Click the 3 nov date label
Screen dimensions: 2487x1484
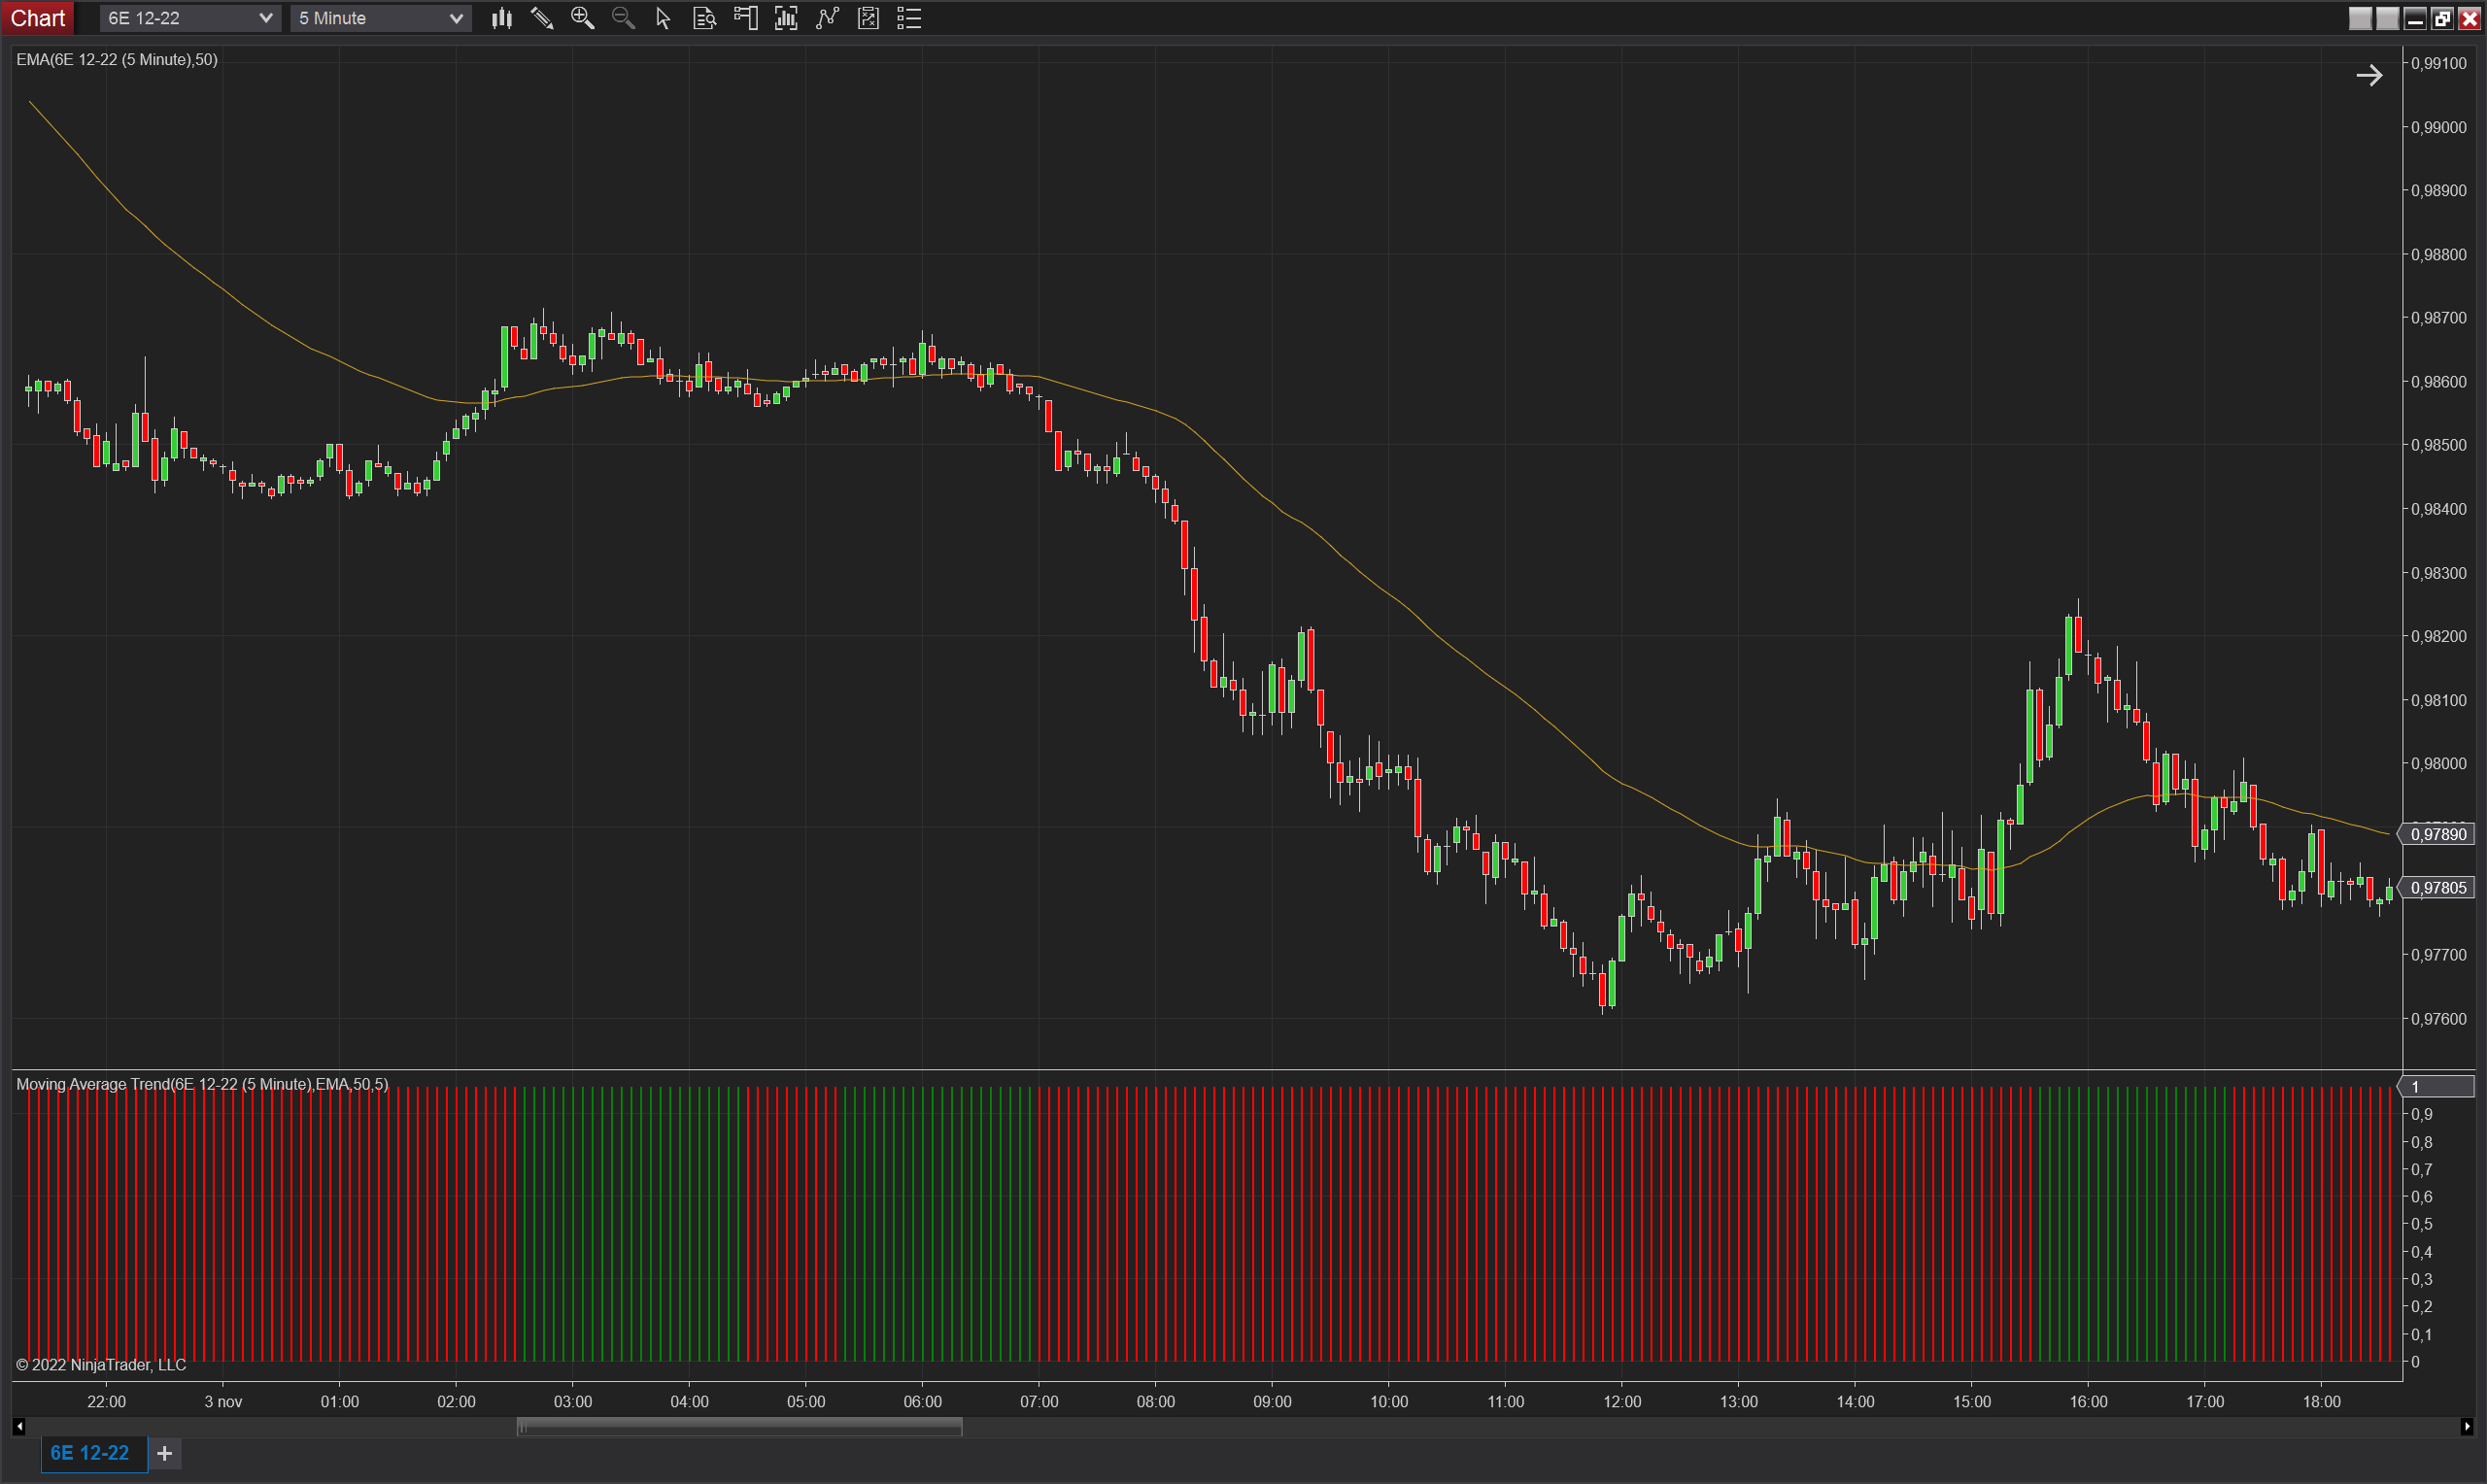(x=223, y=1402)
